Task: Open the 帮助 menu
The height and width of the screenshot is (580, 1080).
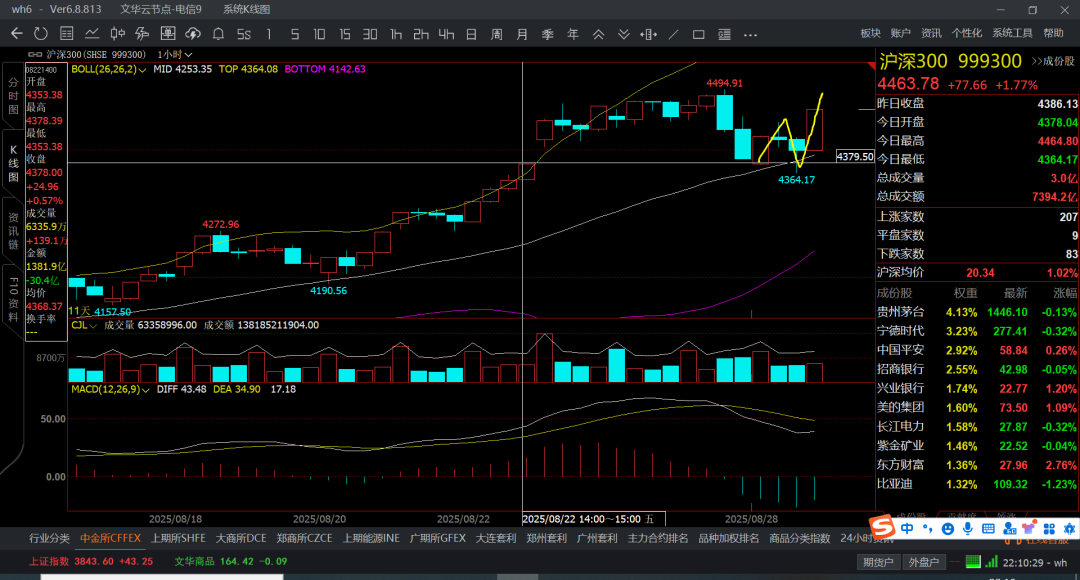Action: pos(1053,33)
